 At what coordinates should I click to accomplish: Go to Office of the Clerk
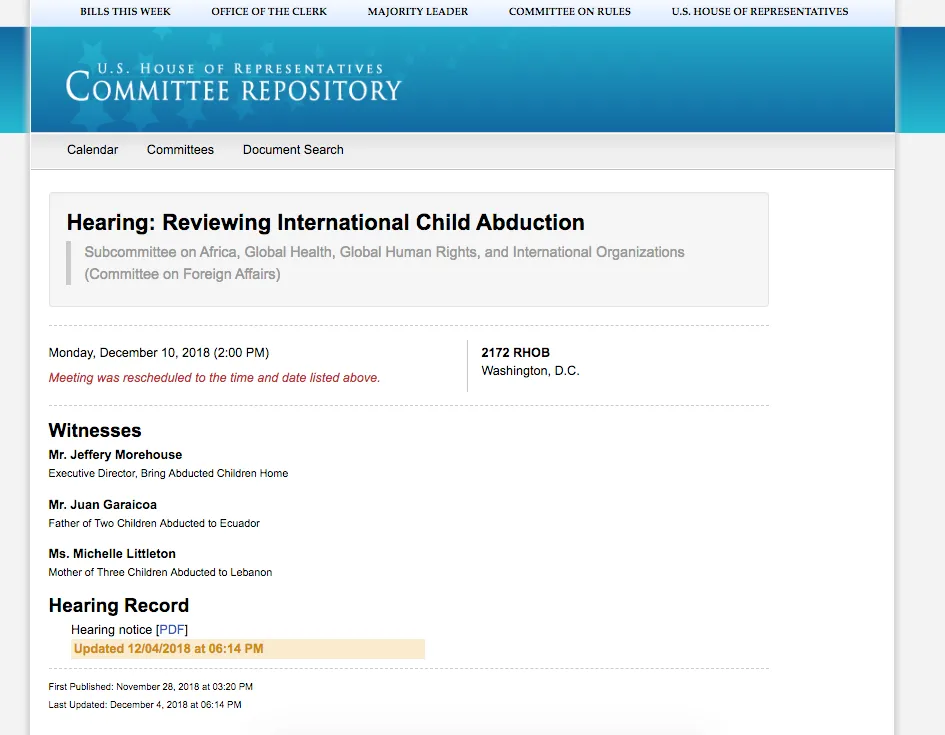click(269, 11)
